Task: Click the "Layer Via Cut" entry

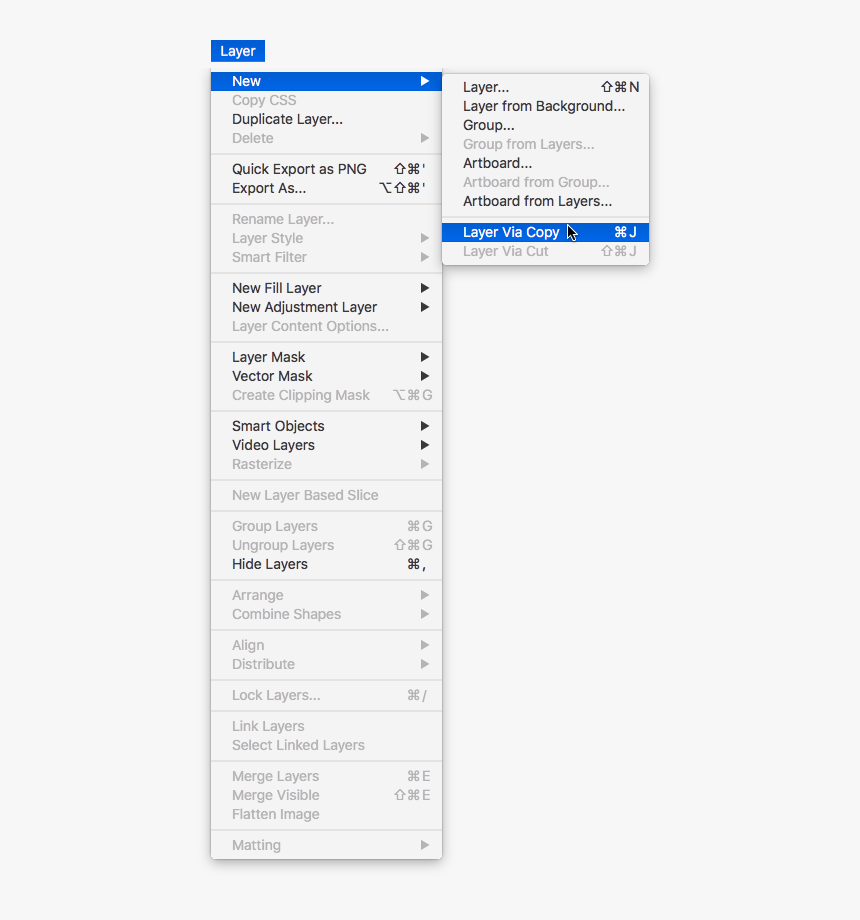Action: 507,251
